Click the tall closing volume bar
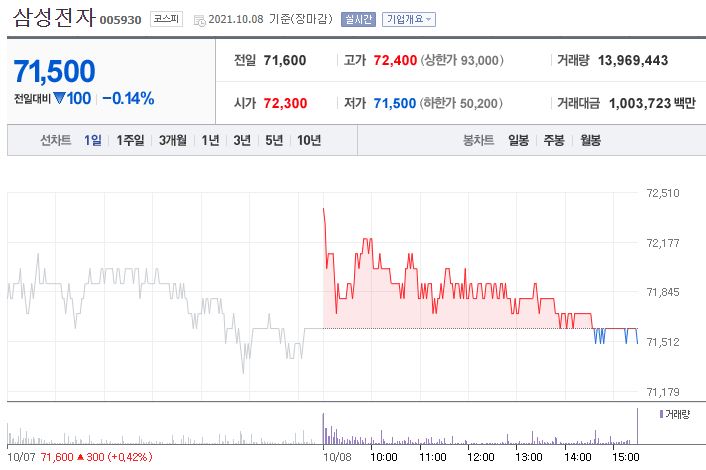This screenshot has width=706, height=470. tap(638, 426)
